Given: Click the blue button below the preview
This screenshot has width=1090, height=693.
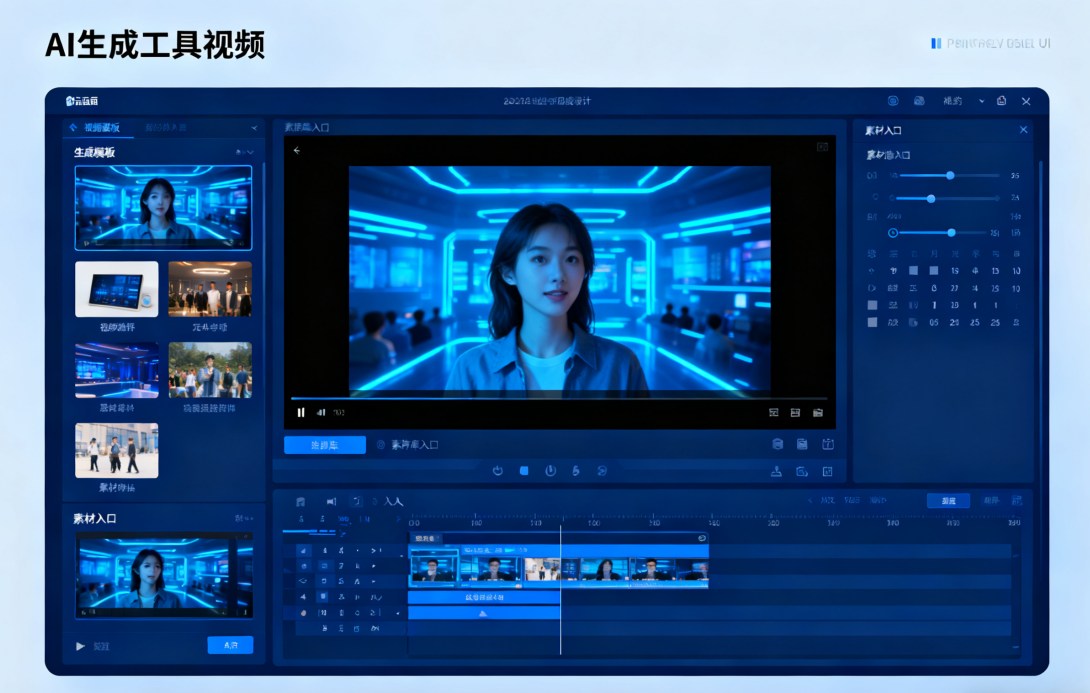Looking at the screenshot, I should (x=324, y=445).
